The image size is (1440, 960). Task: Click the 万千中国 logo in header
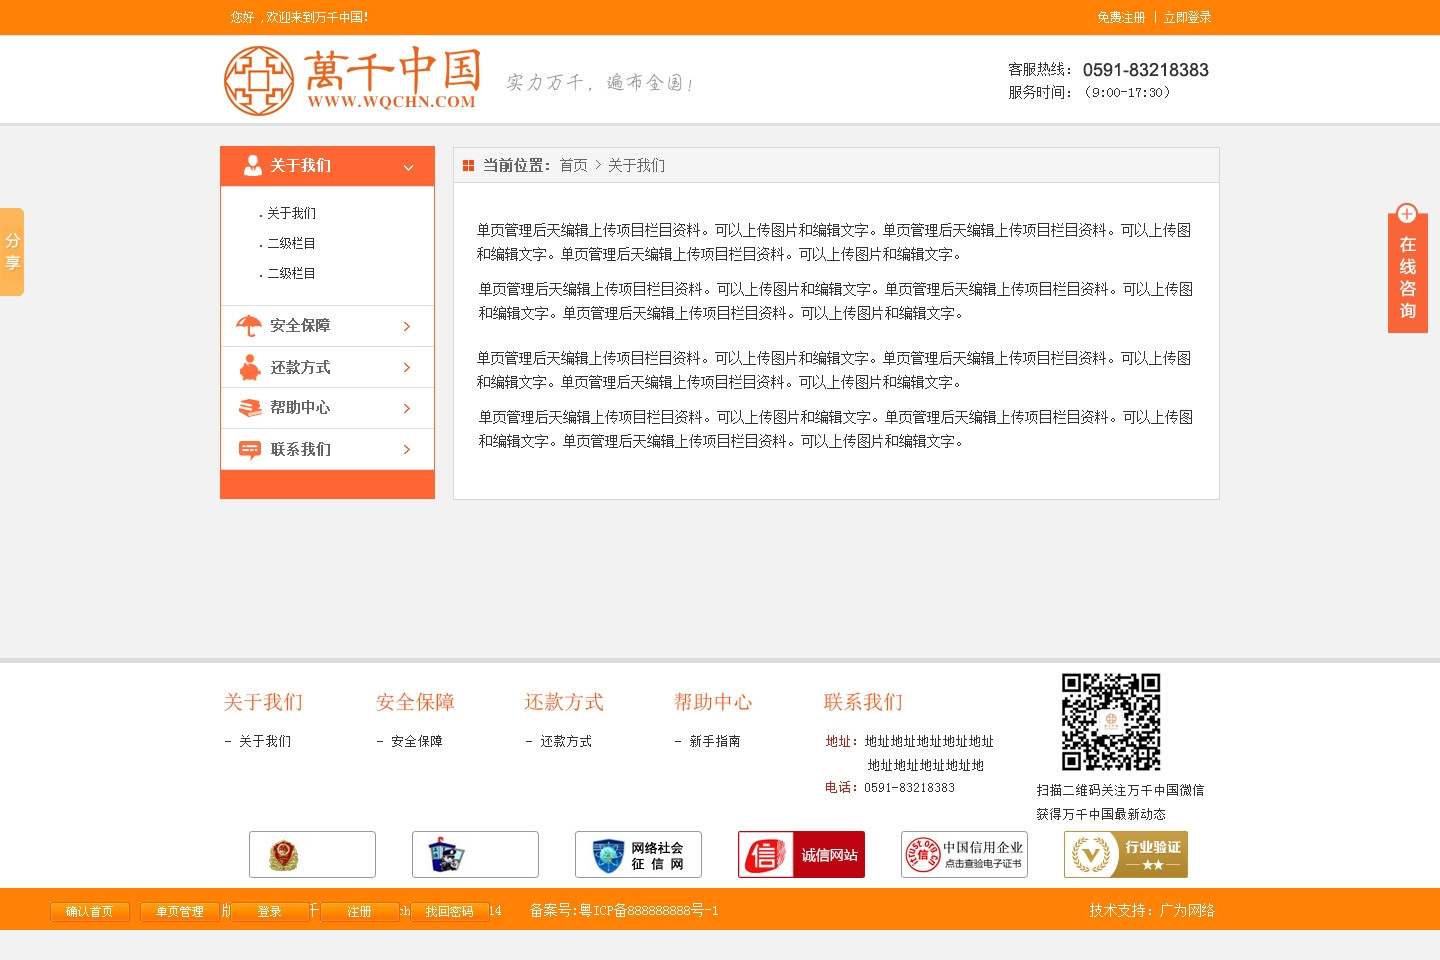point(352,80)
